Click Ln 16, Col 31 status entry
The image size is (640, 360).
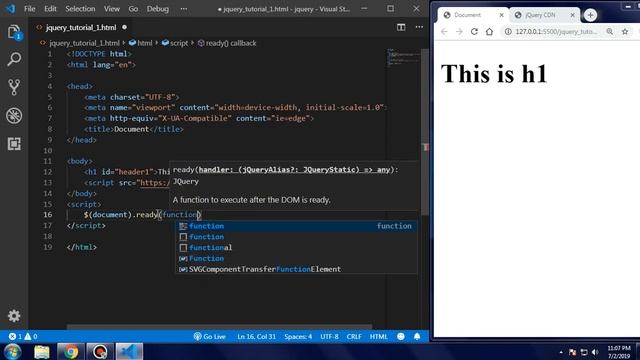256,336
